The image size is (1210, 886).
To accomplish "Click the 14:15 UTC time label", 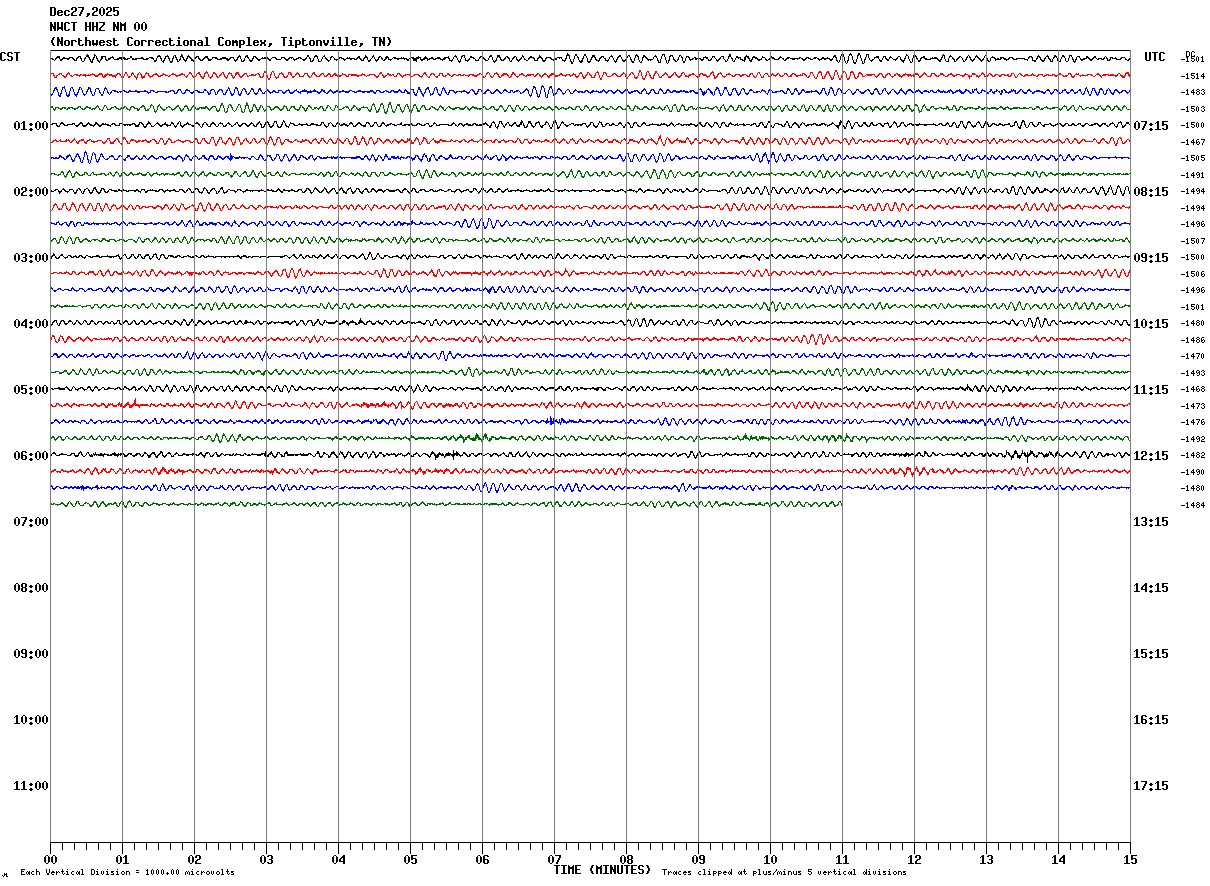I will (x=1151, y=588).
